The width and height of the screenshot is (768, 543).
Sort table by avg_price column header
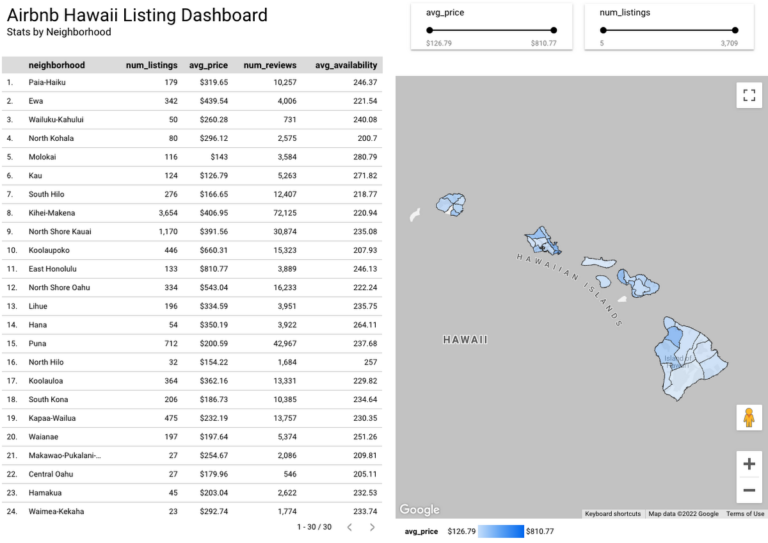tap(208, 65)
